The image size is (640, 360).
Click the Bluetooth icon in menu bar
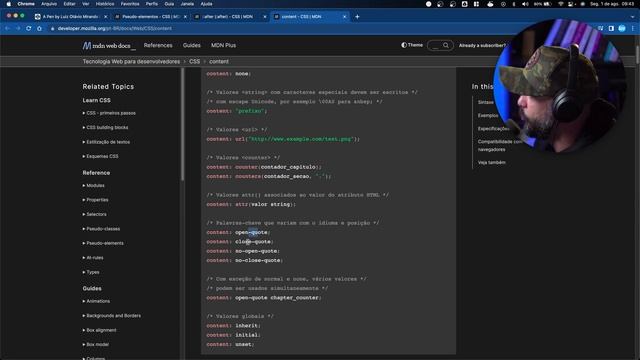tap(513, 4)
